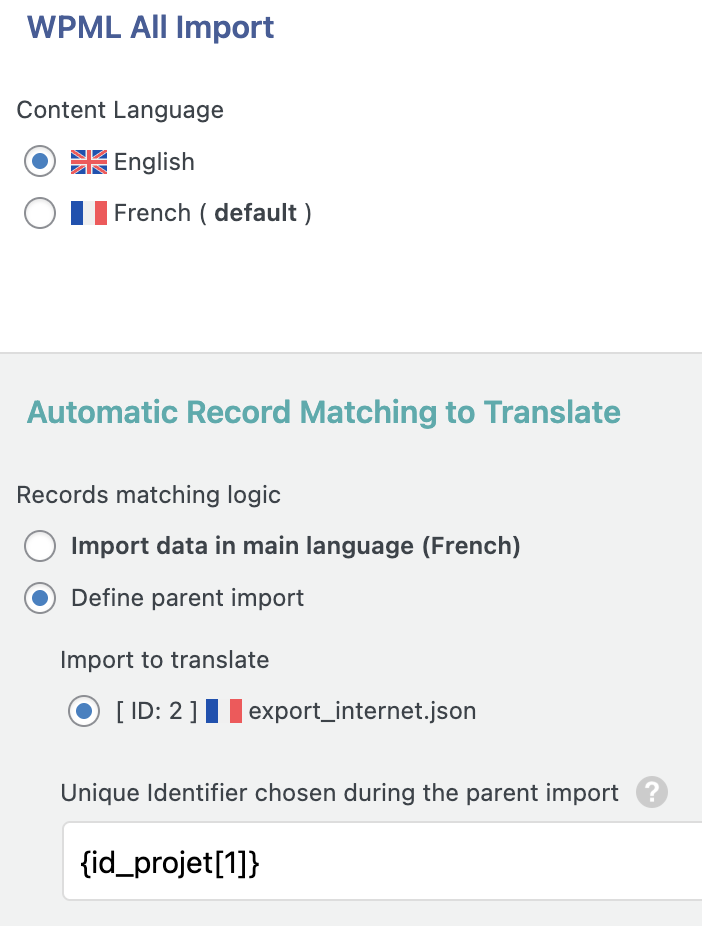Viewport: 702px width, 926px height.
Task: Click the French flag icon beside French (default)
Action: point(89,213)
